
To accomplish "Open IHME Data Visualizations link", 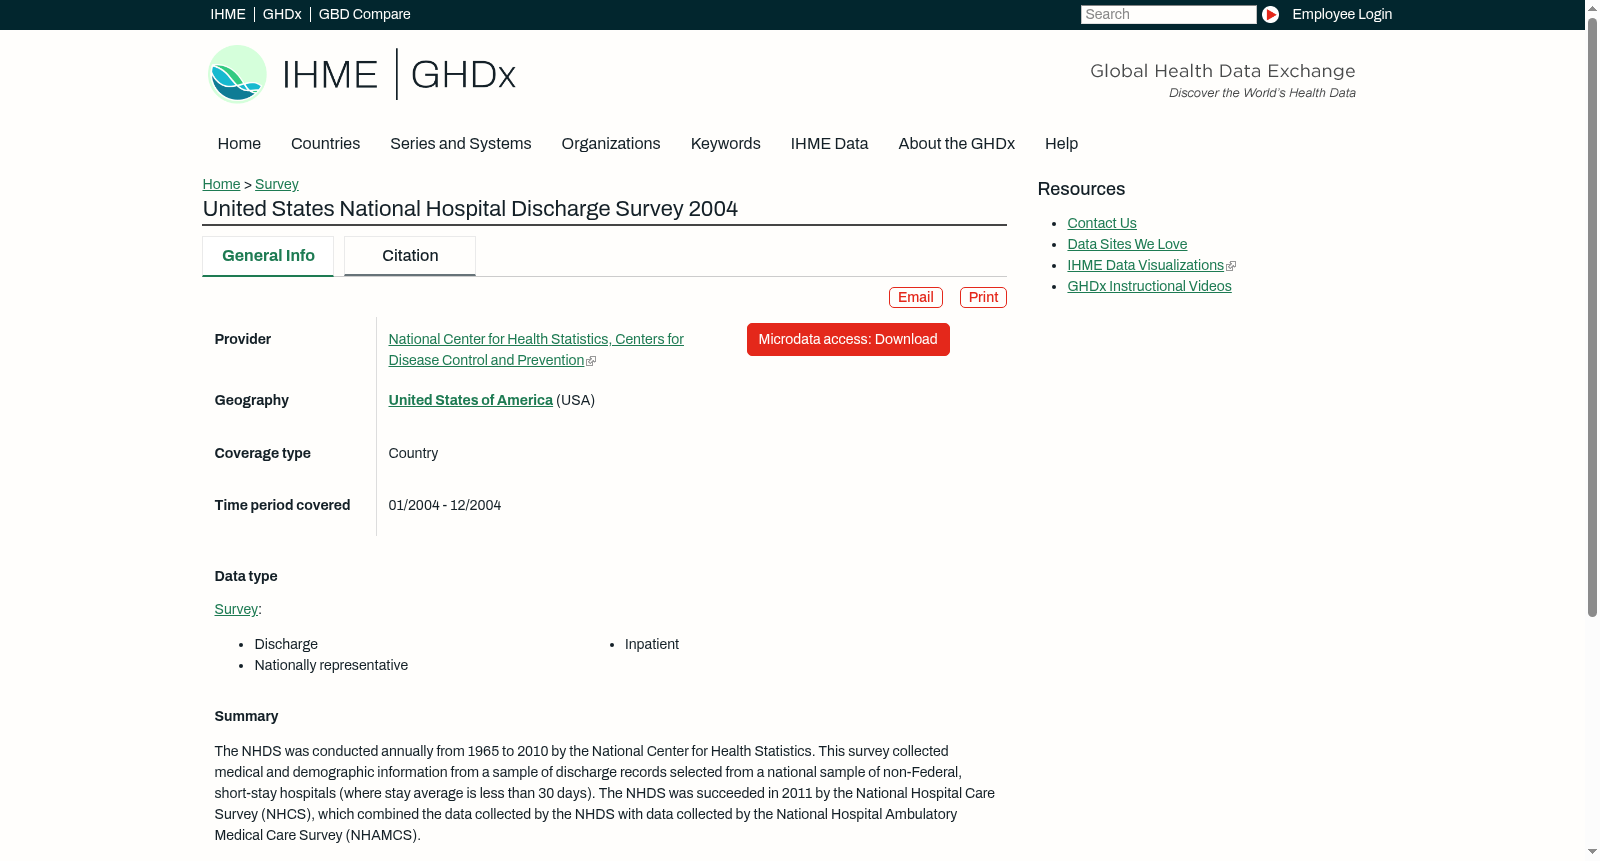I will [x=1146, y=265].
